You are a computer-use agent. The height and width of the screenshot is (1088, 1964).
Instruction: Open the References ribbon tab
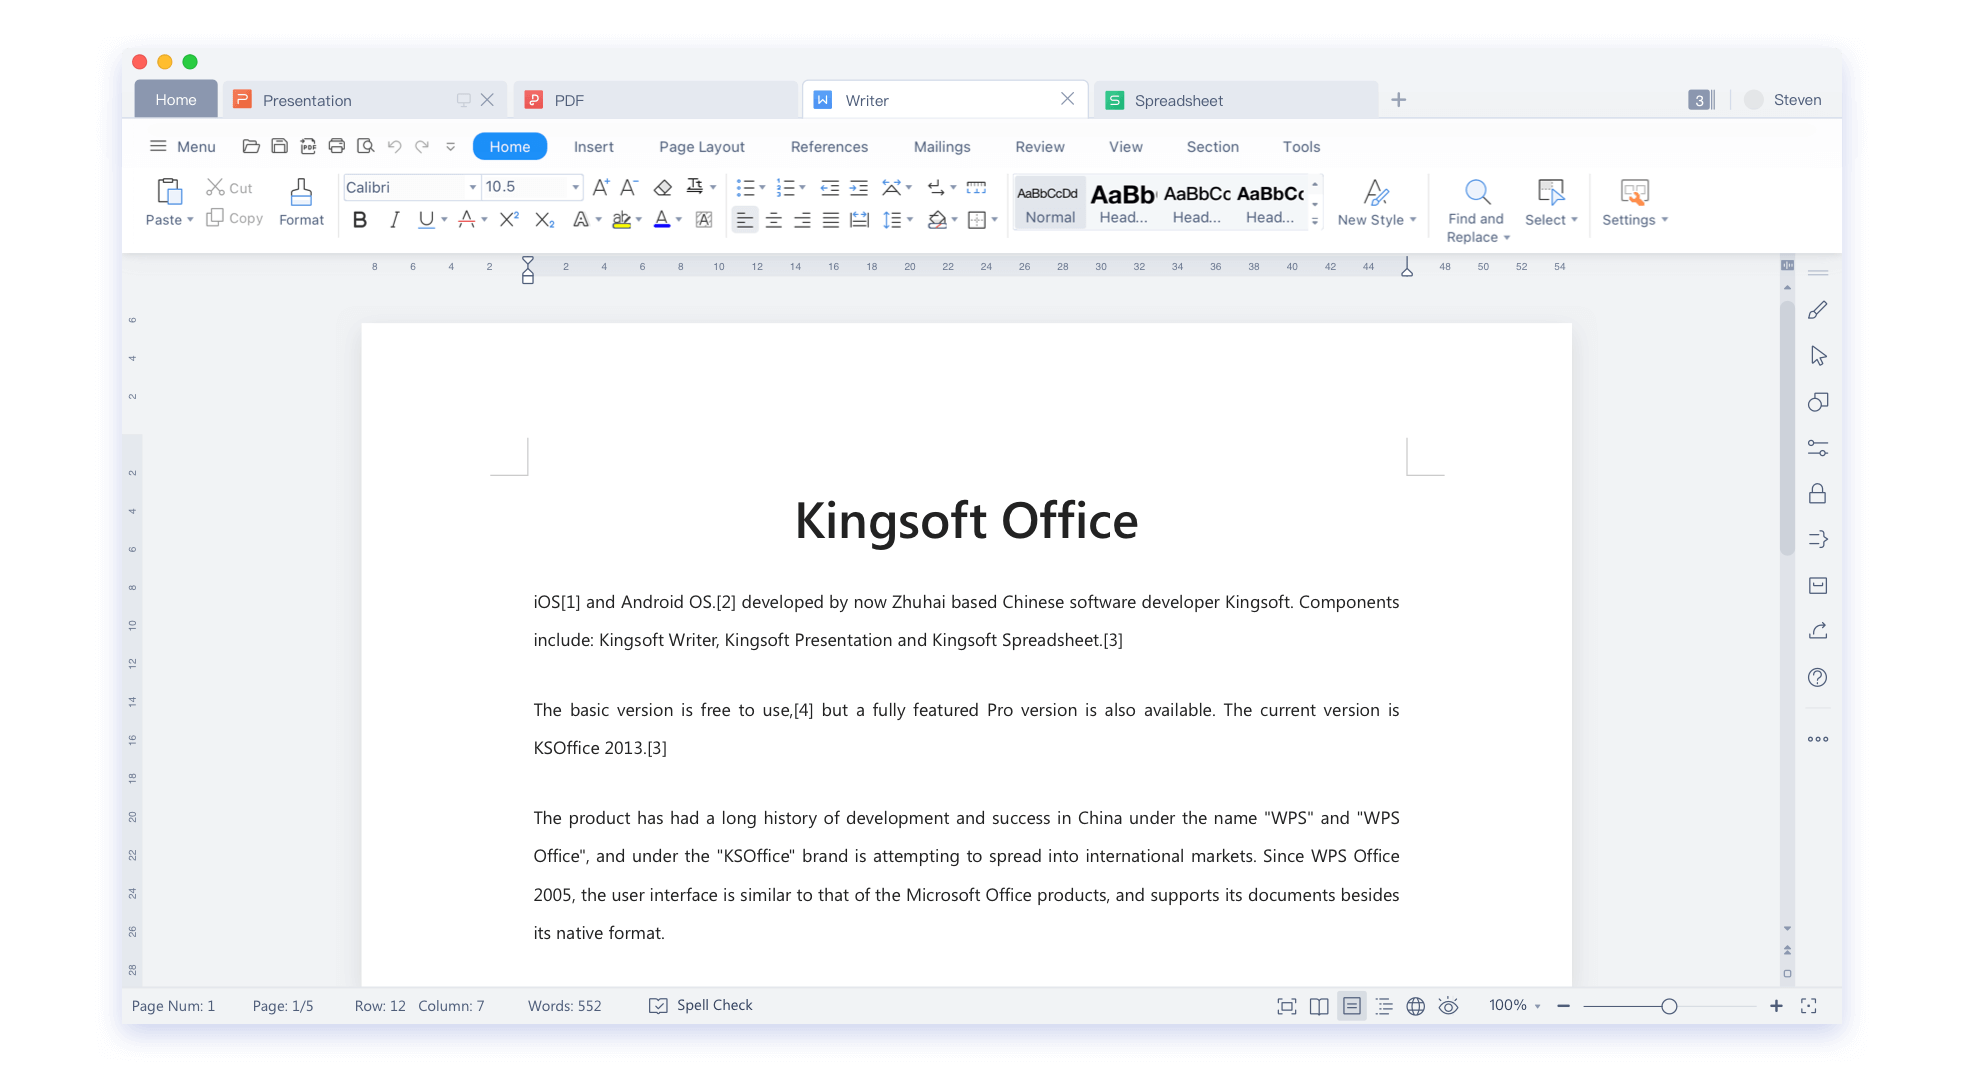tap(829, 146)
